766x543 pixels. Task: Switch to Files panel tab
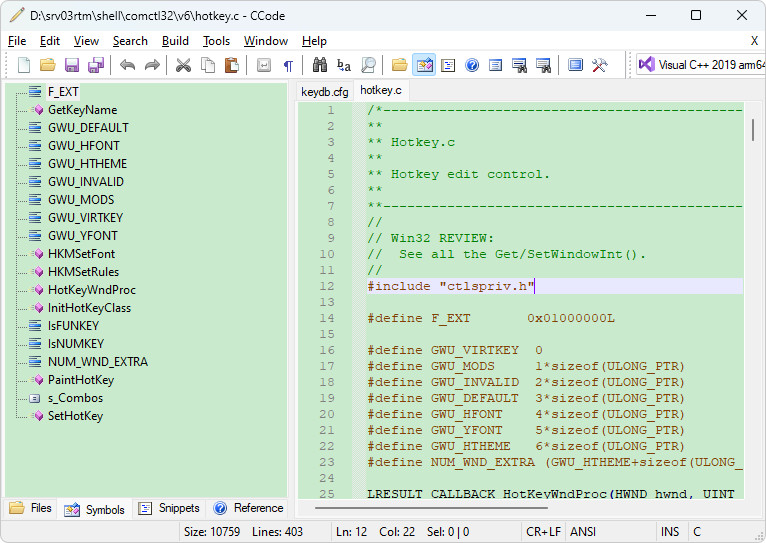(x=30, y=508)
